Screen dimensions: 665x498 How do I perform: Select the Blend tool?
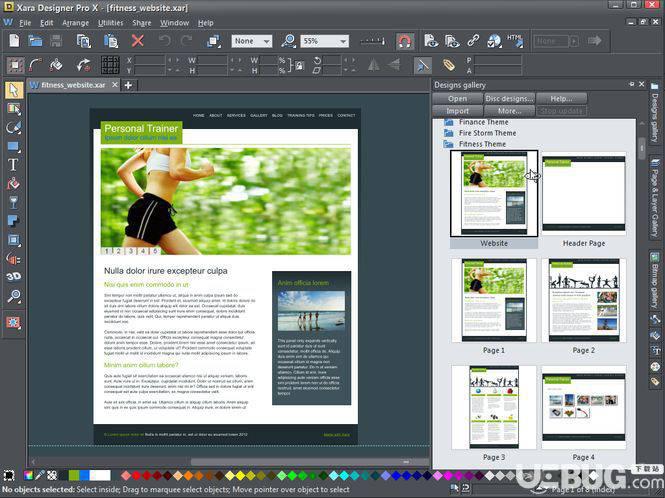tap(14, 258)
